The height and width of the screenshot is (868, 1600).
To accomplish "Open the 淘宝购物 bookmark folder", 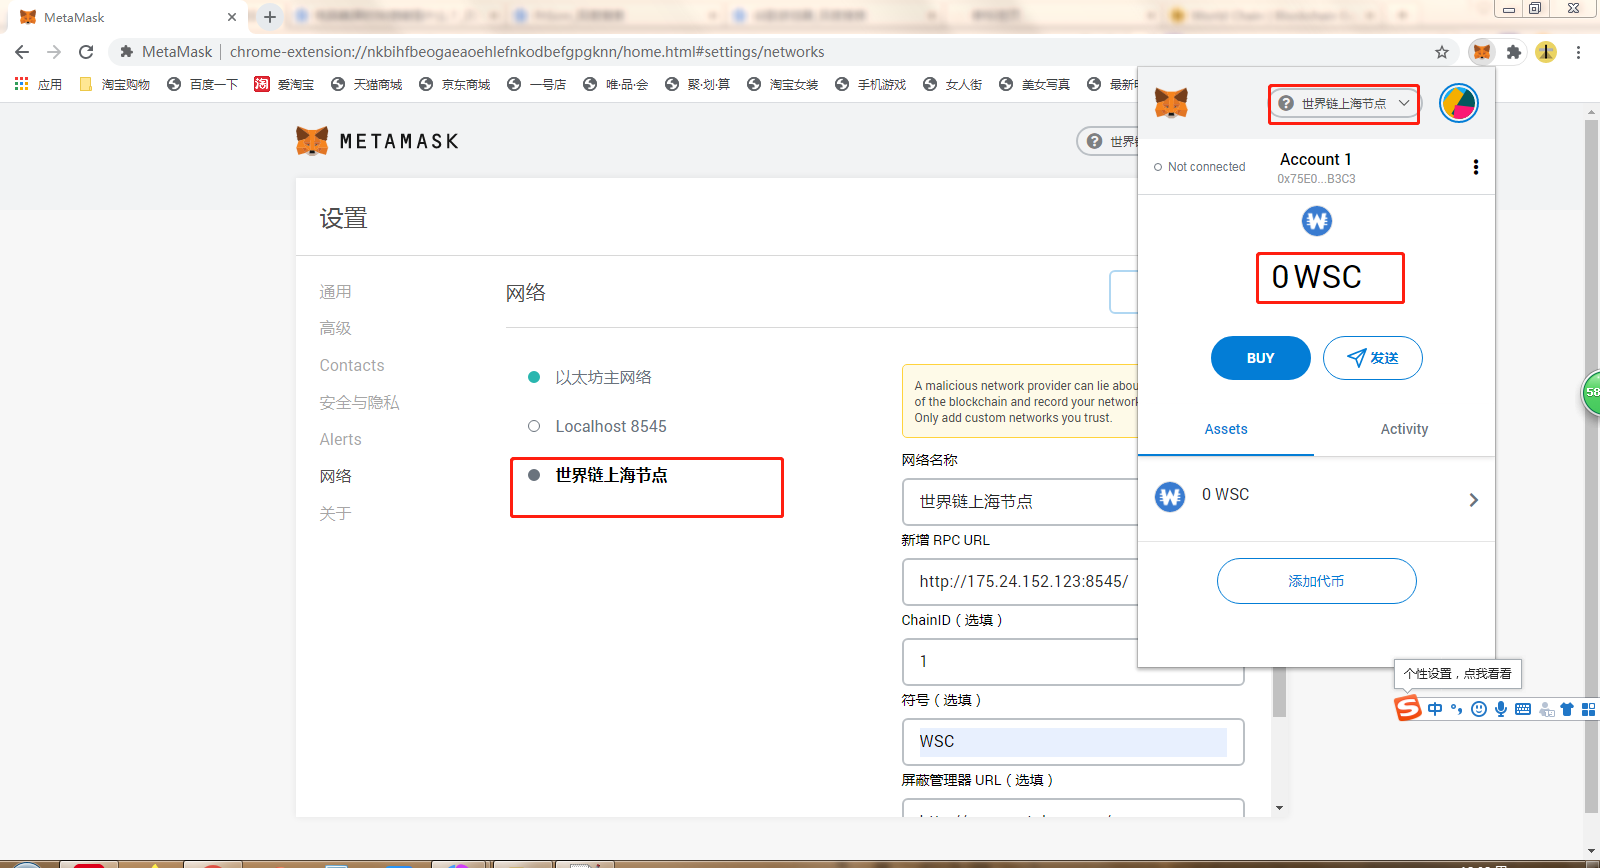I will (x=114, y=84).
